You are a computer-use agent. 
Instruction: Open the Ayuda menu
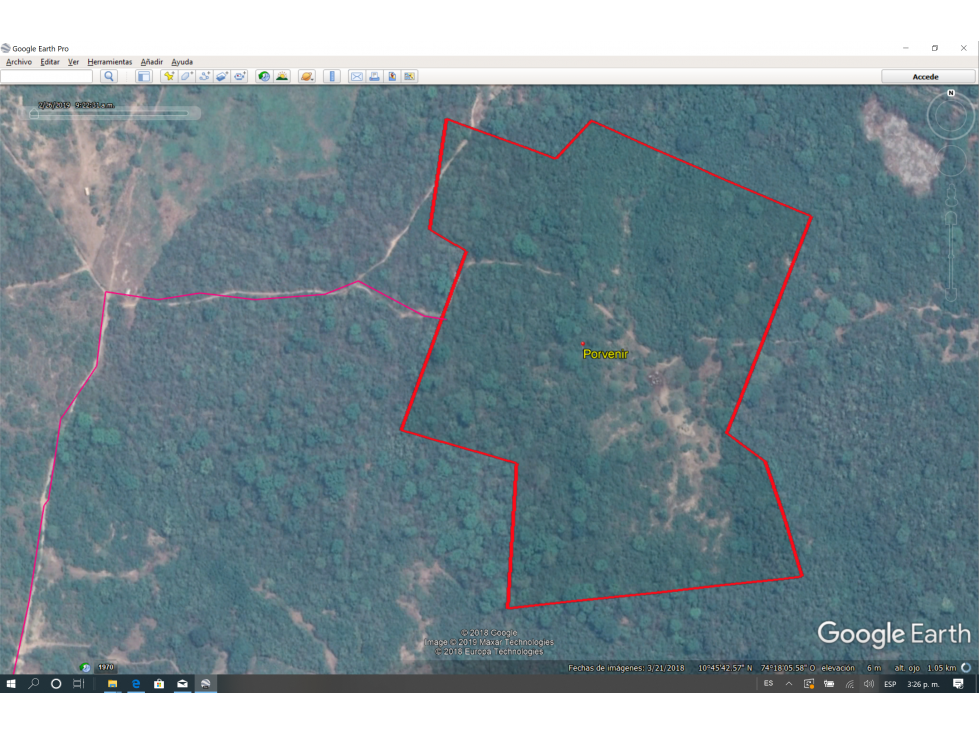pos(182,62)
